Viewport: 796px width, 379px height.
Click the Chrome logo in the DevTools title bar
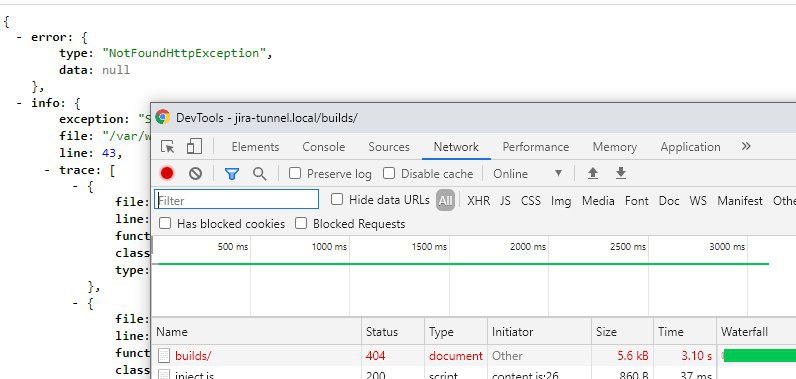coord(162,117)
